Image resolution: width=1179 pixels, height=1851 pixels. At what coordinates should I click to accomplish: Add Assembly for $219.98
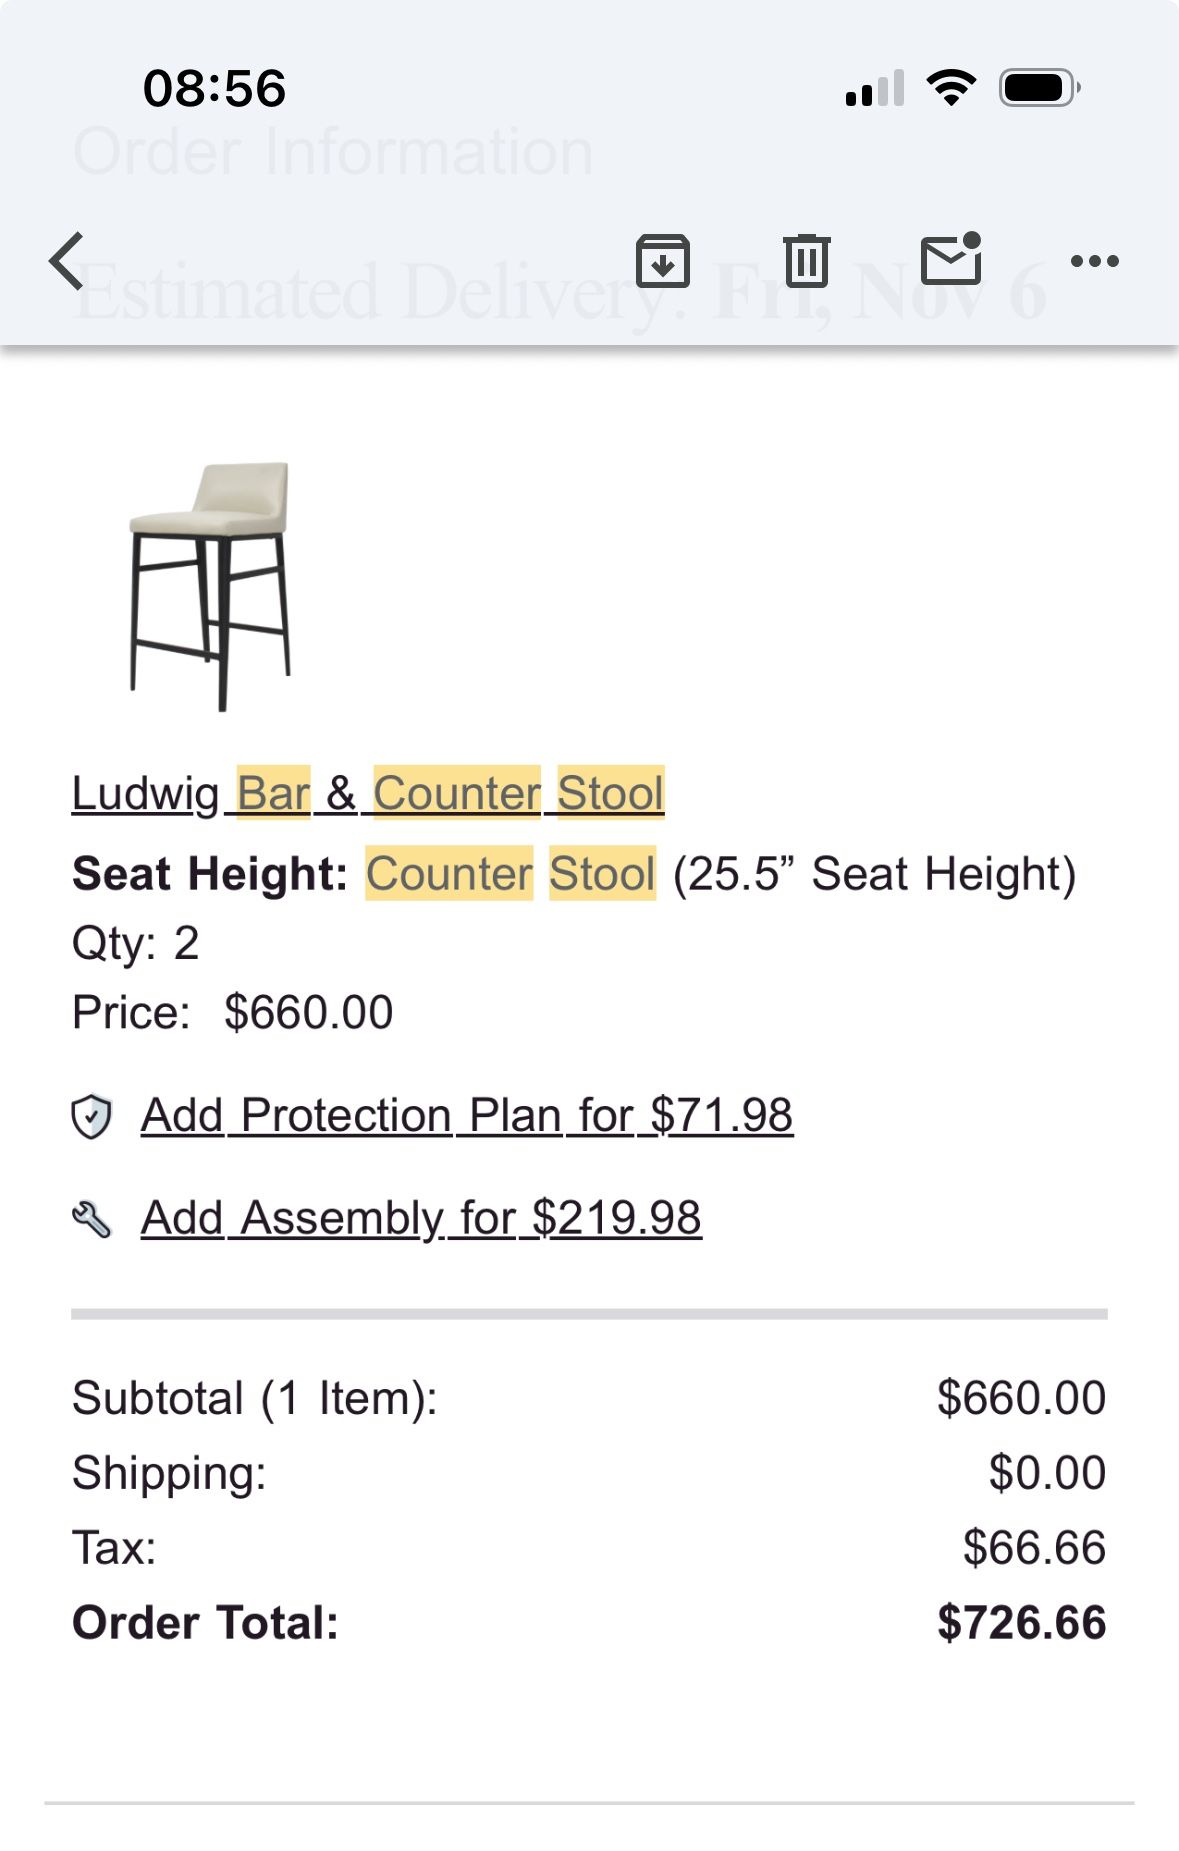click(421, 1218)
